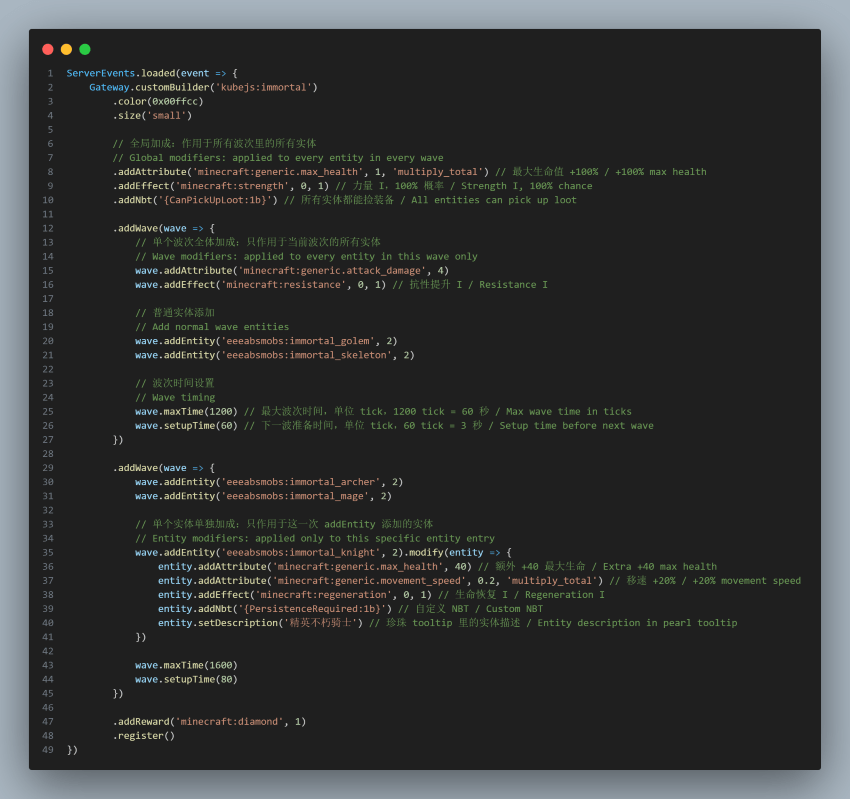The height and width of the screenshot is (799, 850).
Task: Click the 'minecraft:diamond' reward string
Action: point(232,721)
